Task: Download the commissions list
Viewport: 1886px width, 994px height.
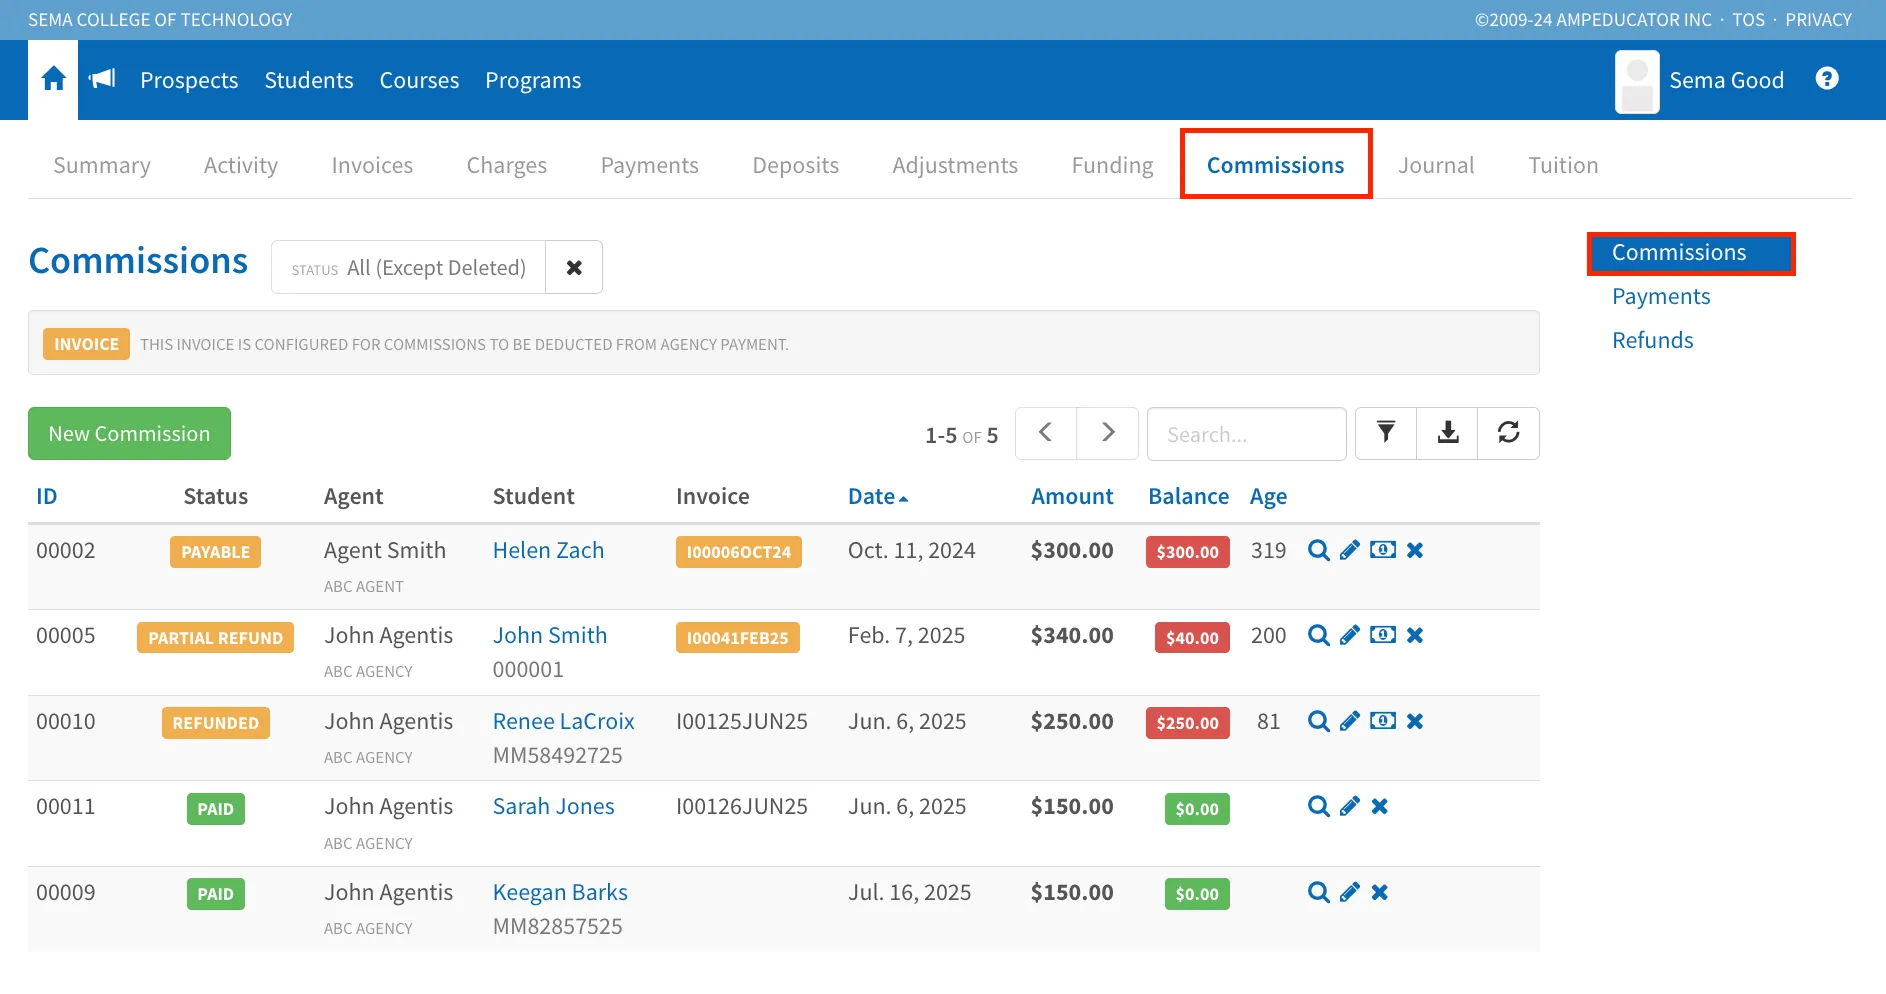Action: (x=1447, y=433)
